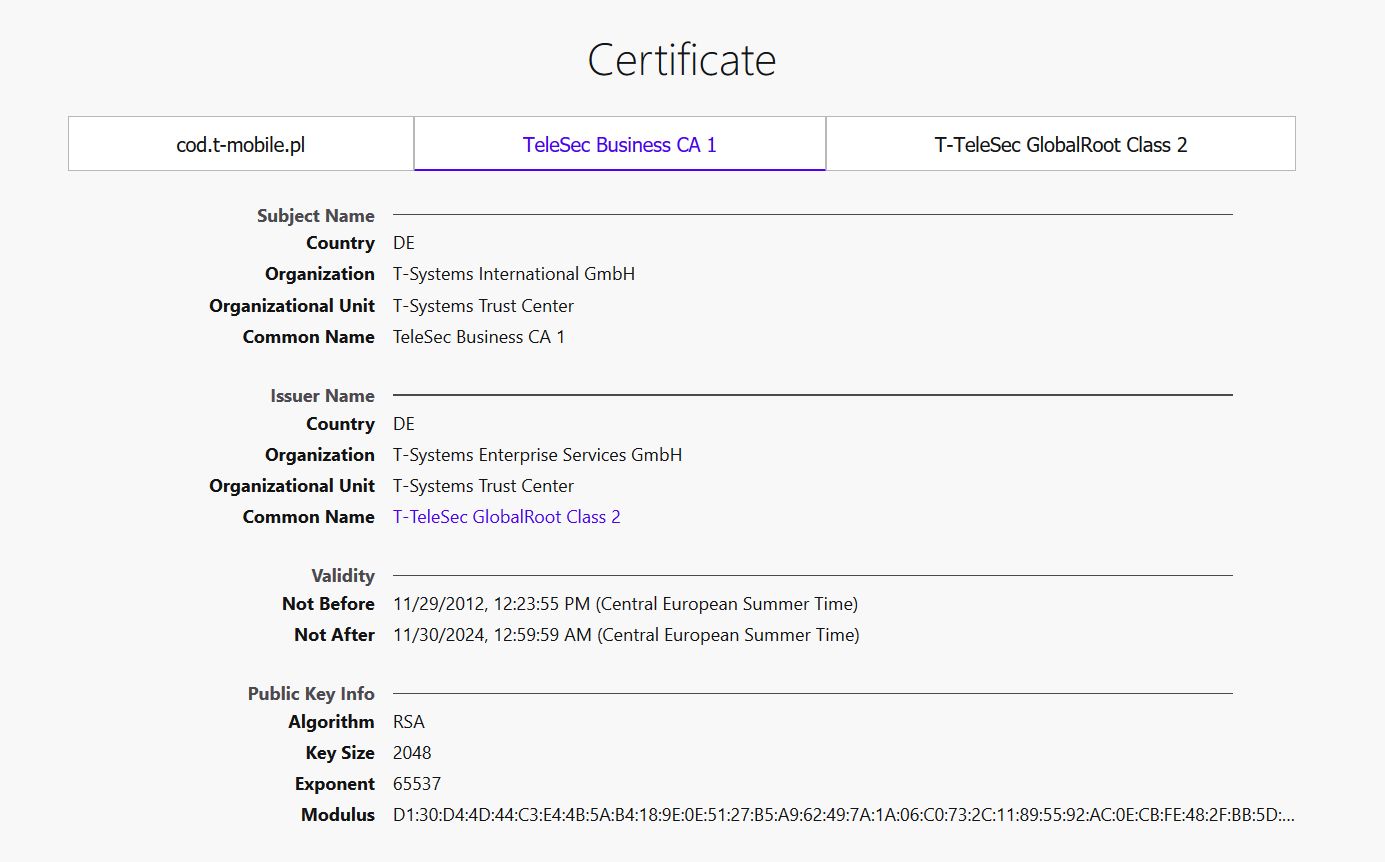Click the subject Common Name value text
Viewport: 1385px width, 862px height.
coord(478,337)
